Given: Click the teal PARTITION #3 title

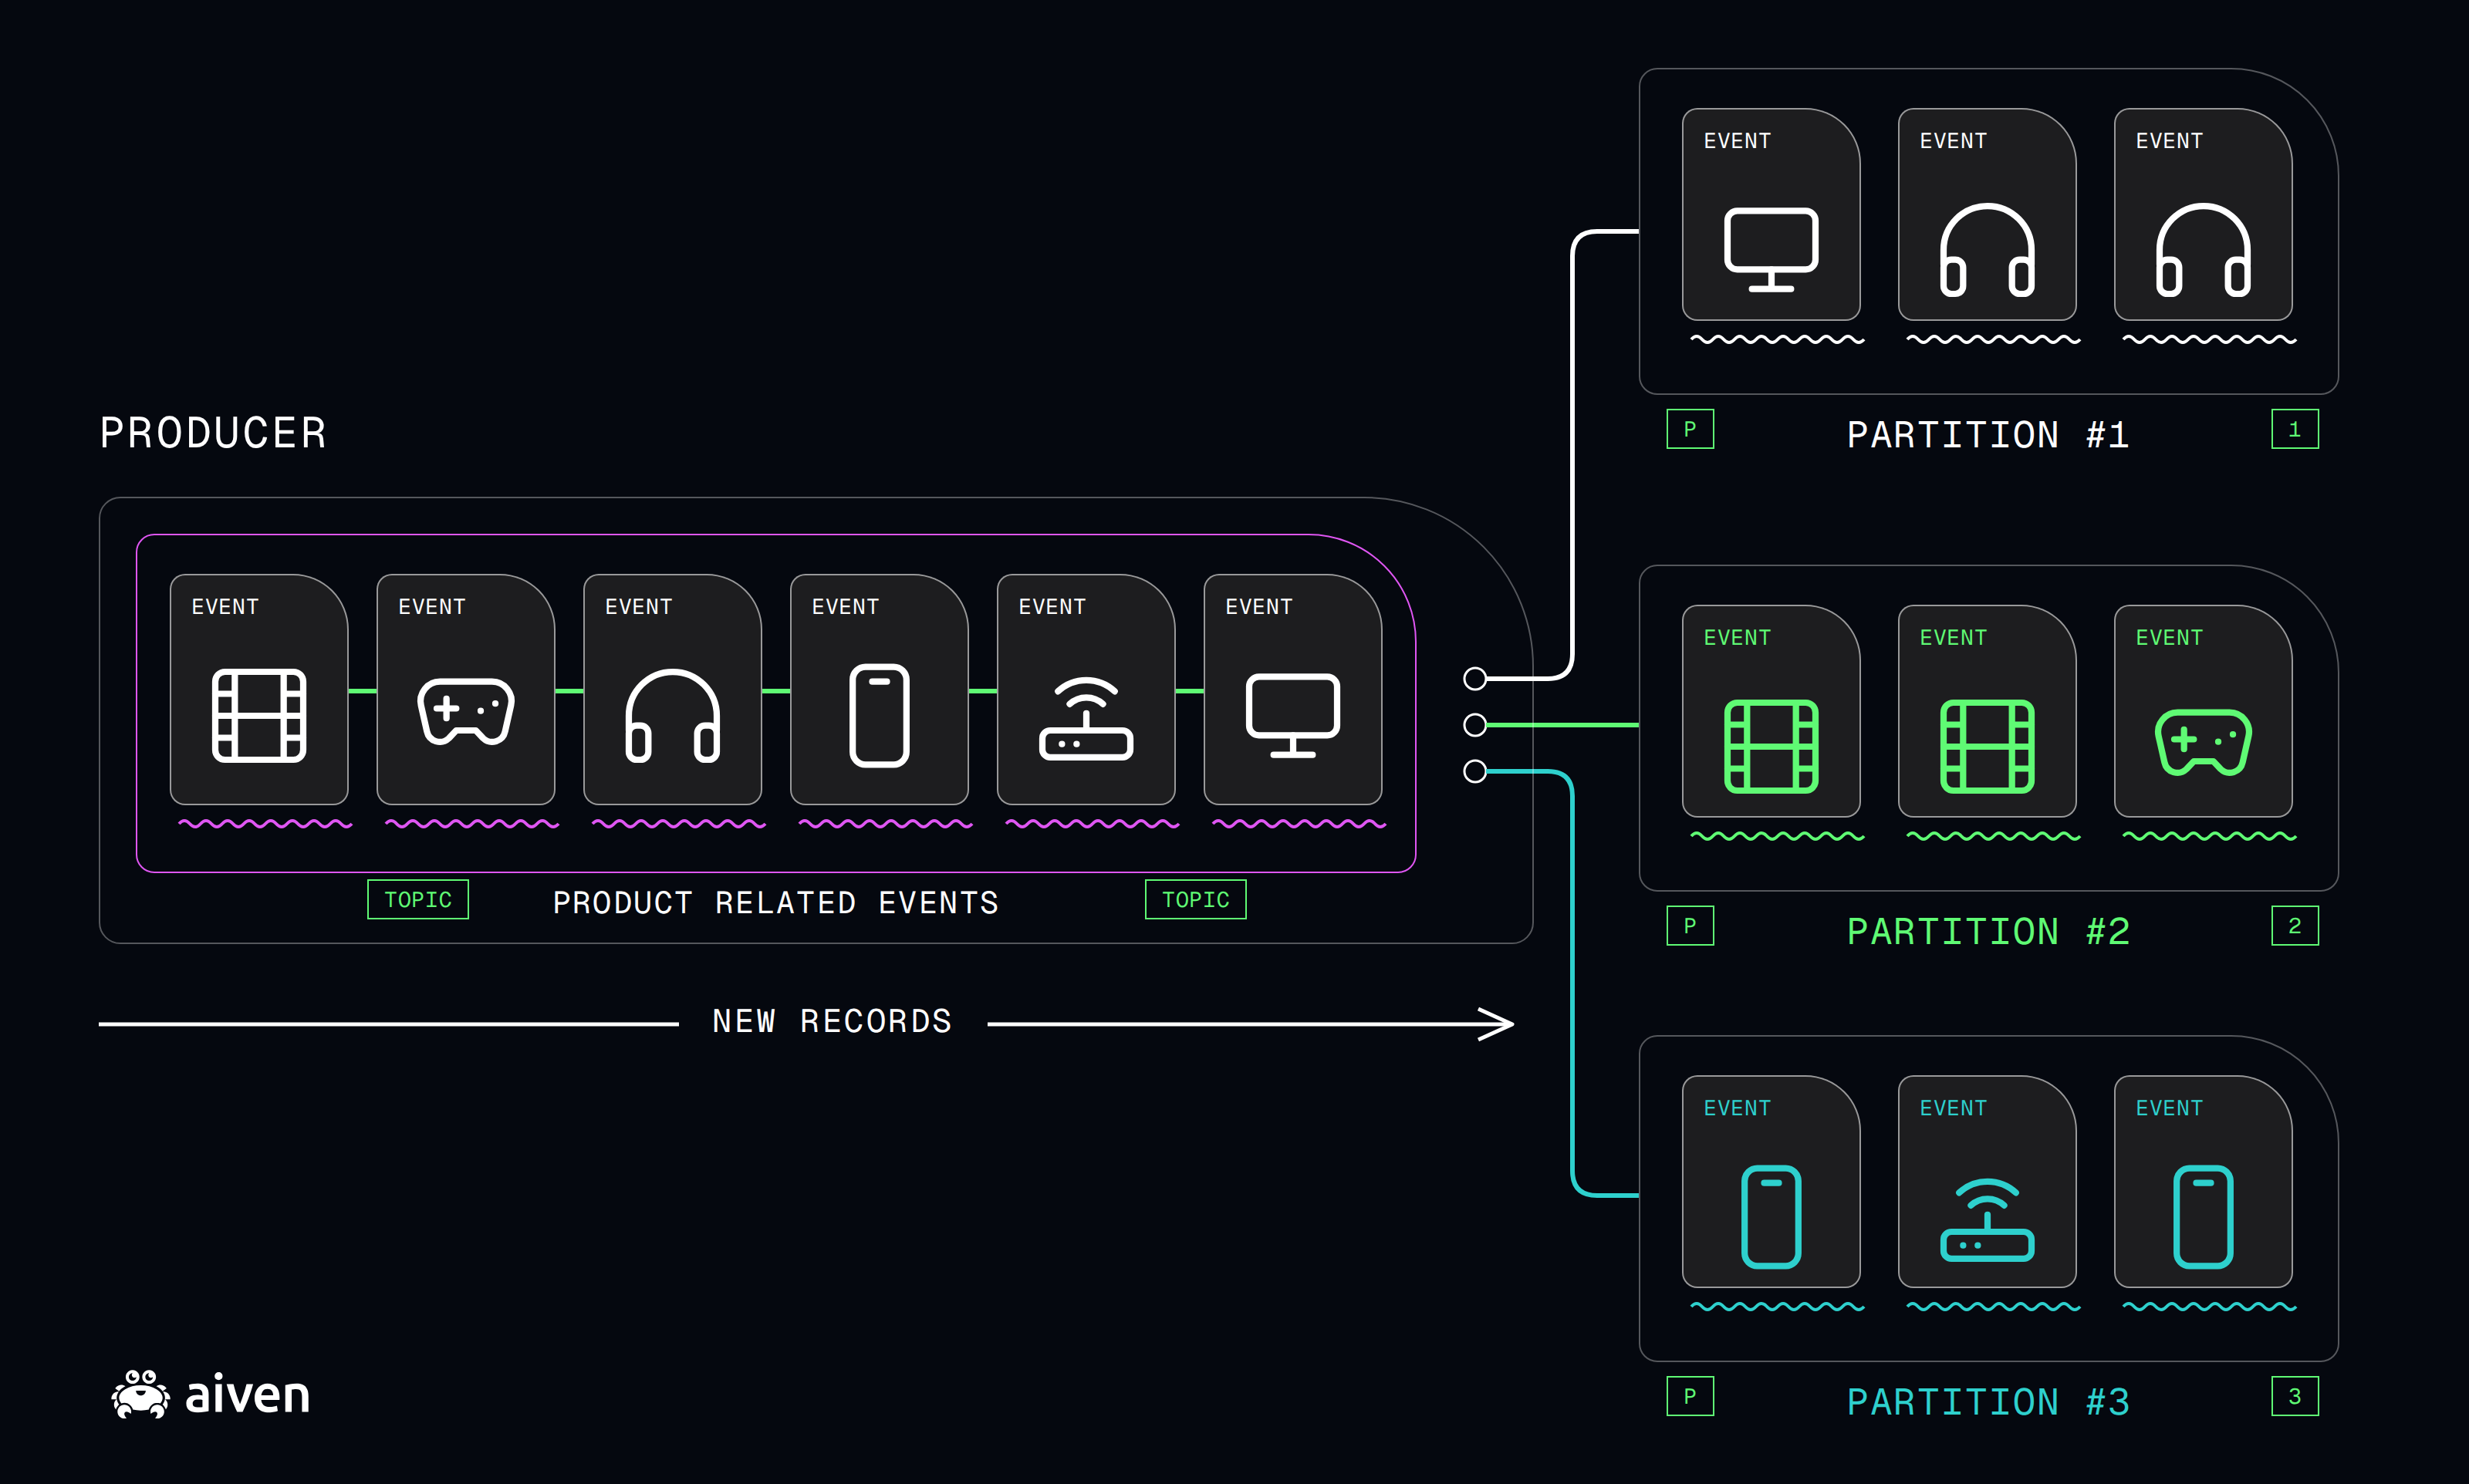Looking at the screenshot, I should pyautogui.click(x=1988, y=1402).
